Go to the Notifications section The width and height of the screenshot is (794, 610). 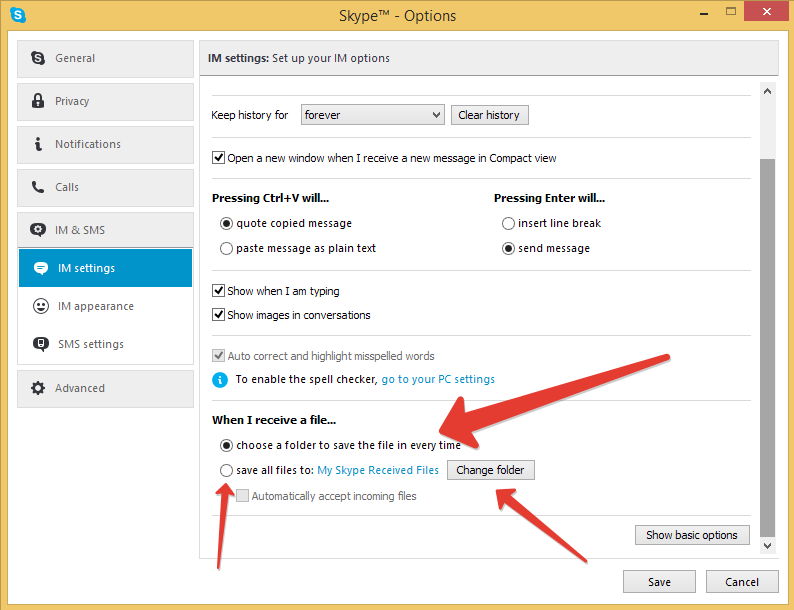tap(105, 145)
